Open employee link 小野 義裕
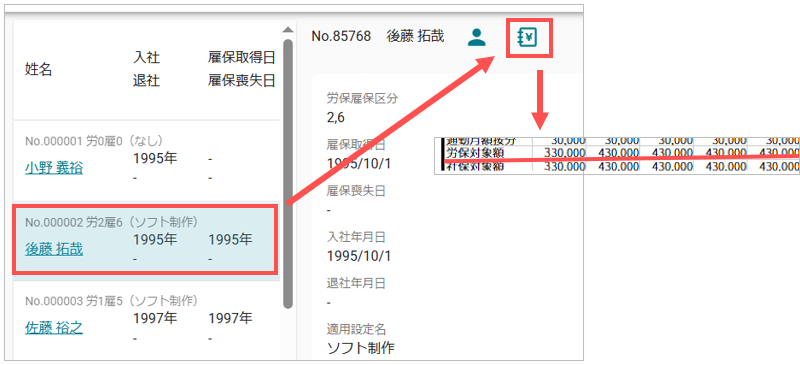 point(54,168)
